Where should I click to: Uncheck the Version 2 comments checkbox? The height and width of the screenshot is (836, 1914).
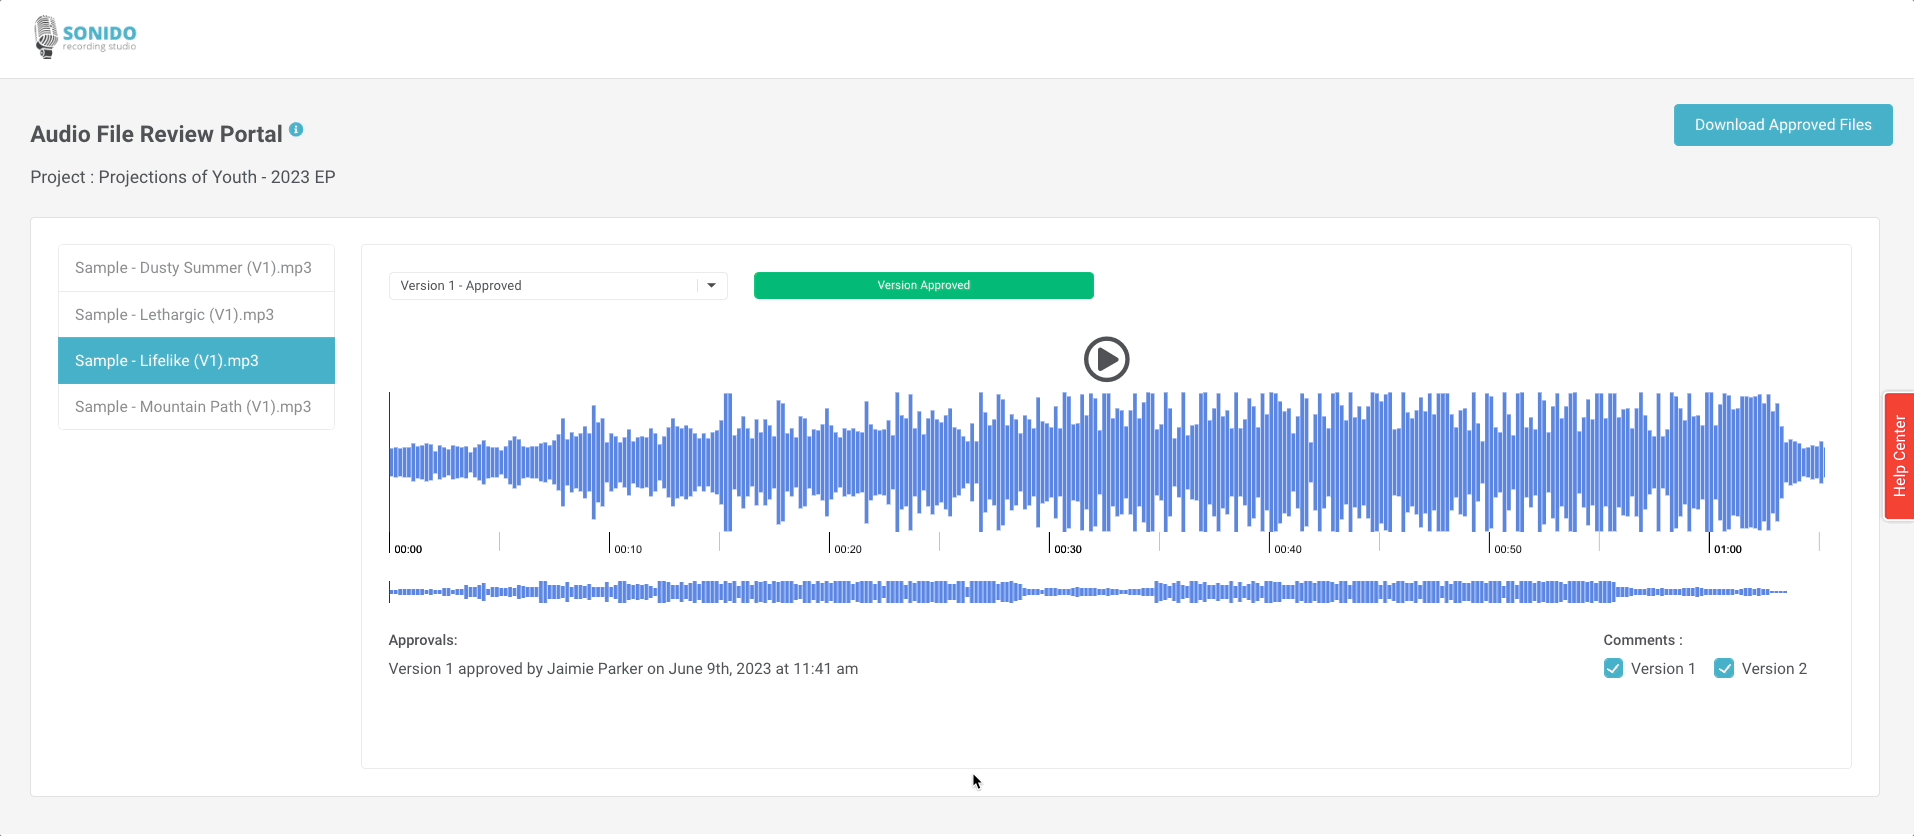point(1724,669)
